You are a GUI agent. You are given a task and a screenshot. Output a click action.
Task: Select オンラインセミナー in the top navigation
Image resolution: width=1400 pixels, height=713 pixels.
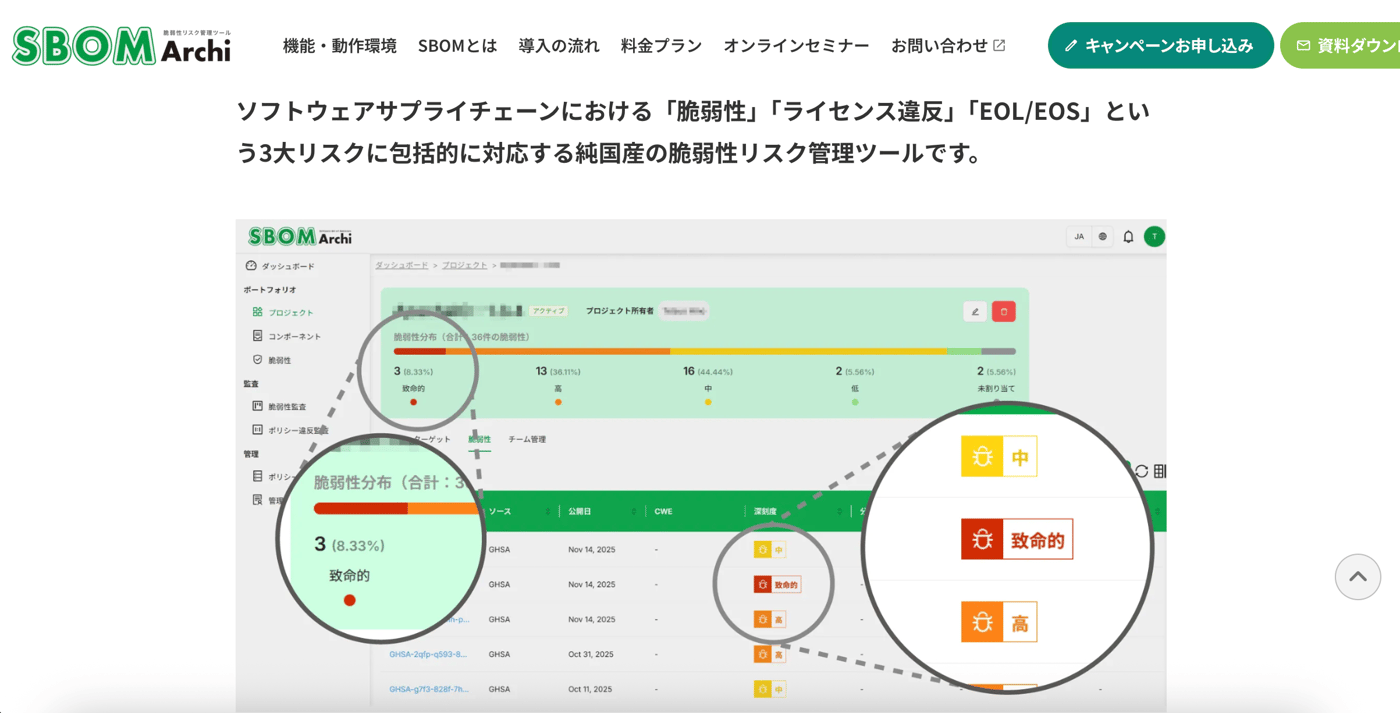[796, 45]
